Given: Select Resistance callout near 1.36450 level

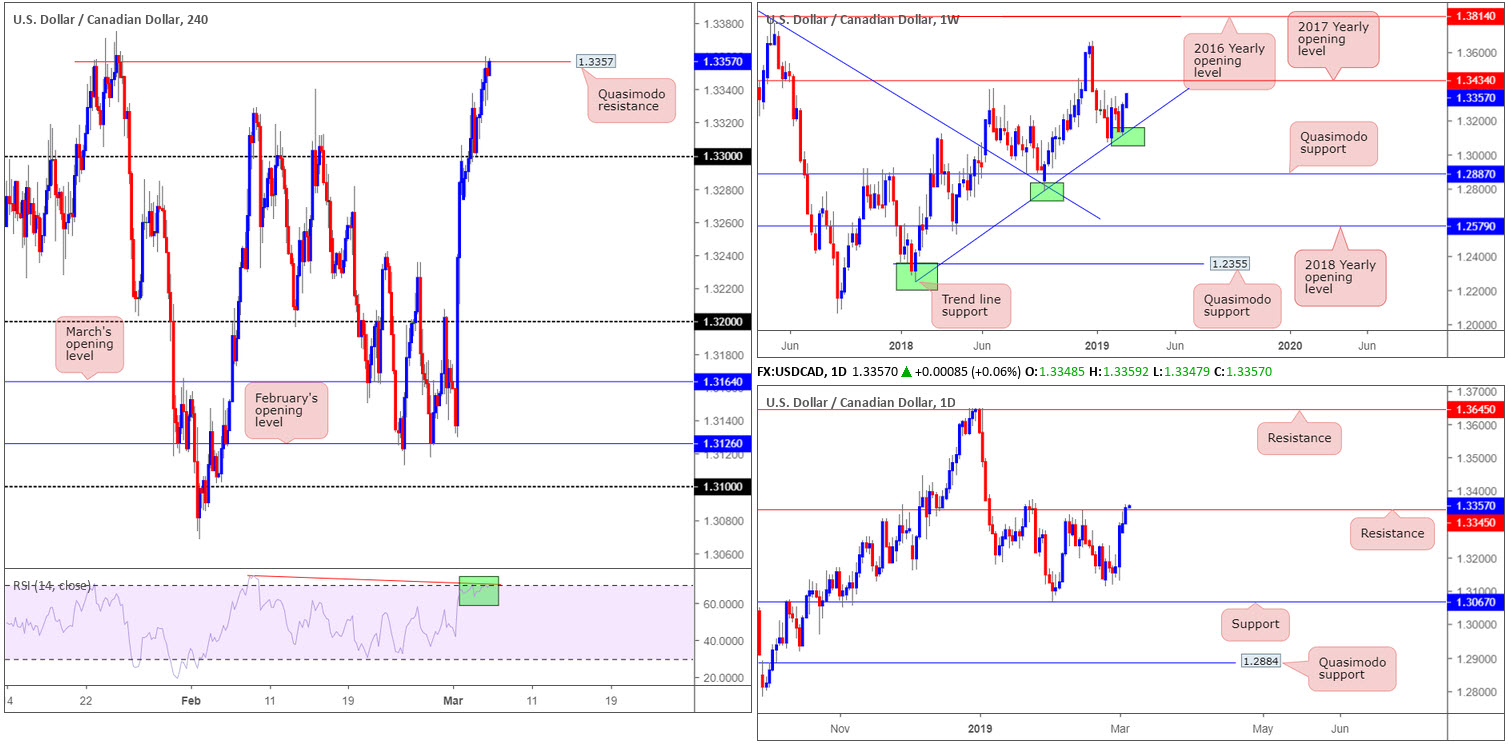Looking at the screenshot, I should coord(1299,438).
